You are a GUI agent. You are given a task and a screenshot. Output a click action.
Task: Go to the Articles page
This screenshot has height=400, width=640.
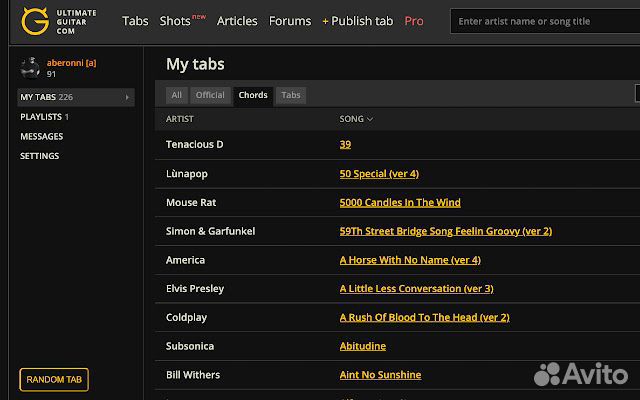[237, 21]
